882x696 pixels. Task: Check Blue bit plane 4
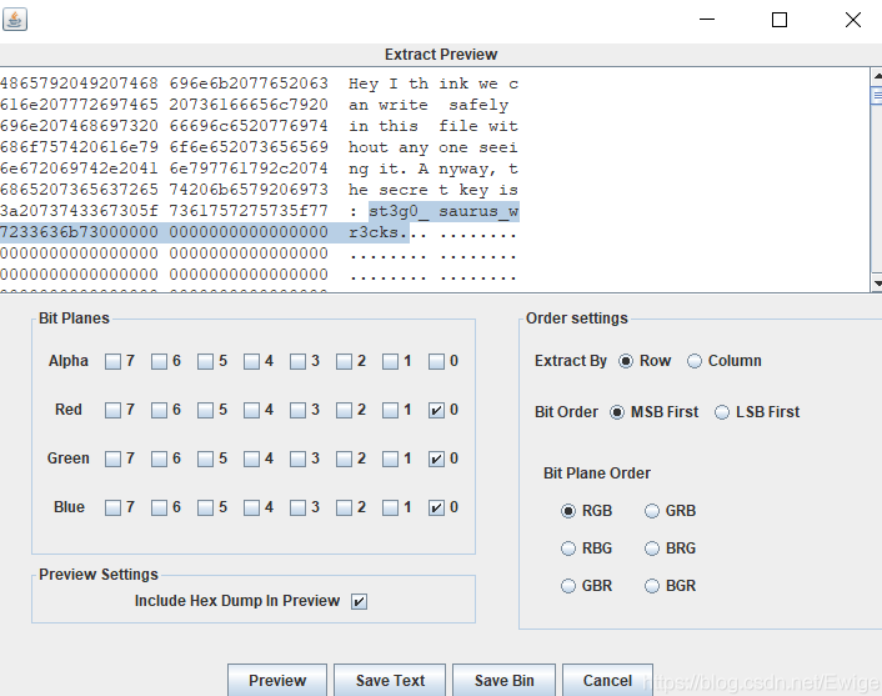[x=251, y=508]
